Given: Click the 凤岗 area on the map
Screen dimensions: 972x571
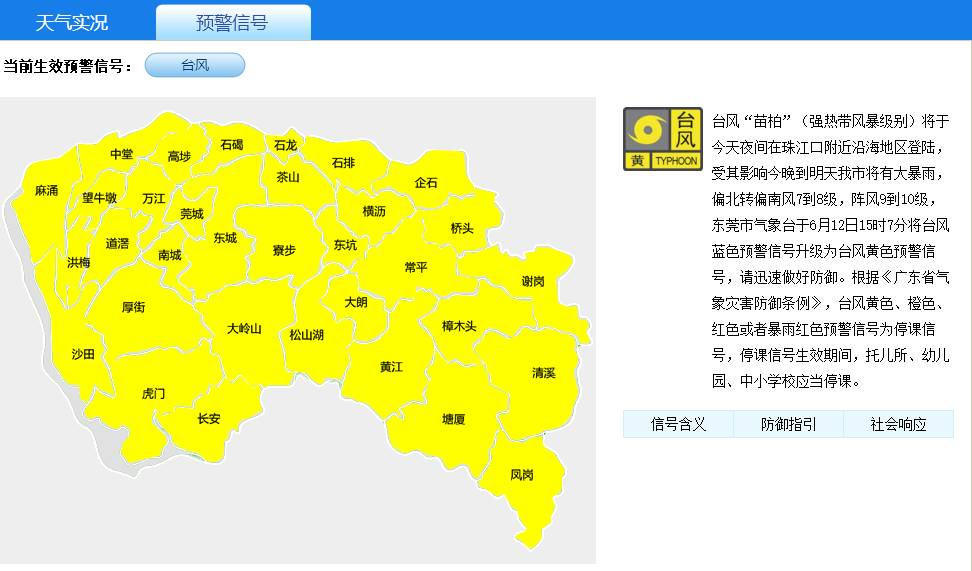Looking at the screenshot, I should point(522,475).
